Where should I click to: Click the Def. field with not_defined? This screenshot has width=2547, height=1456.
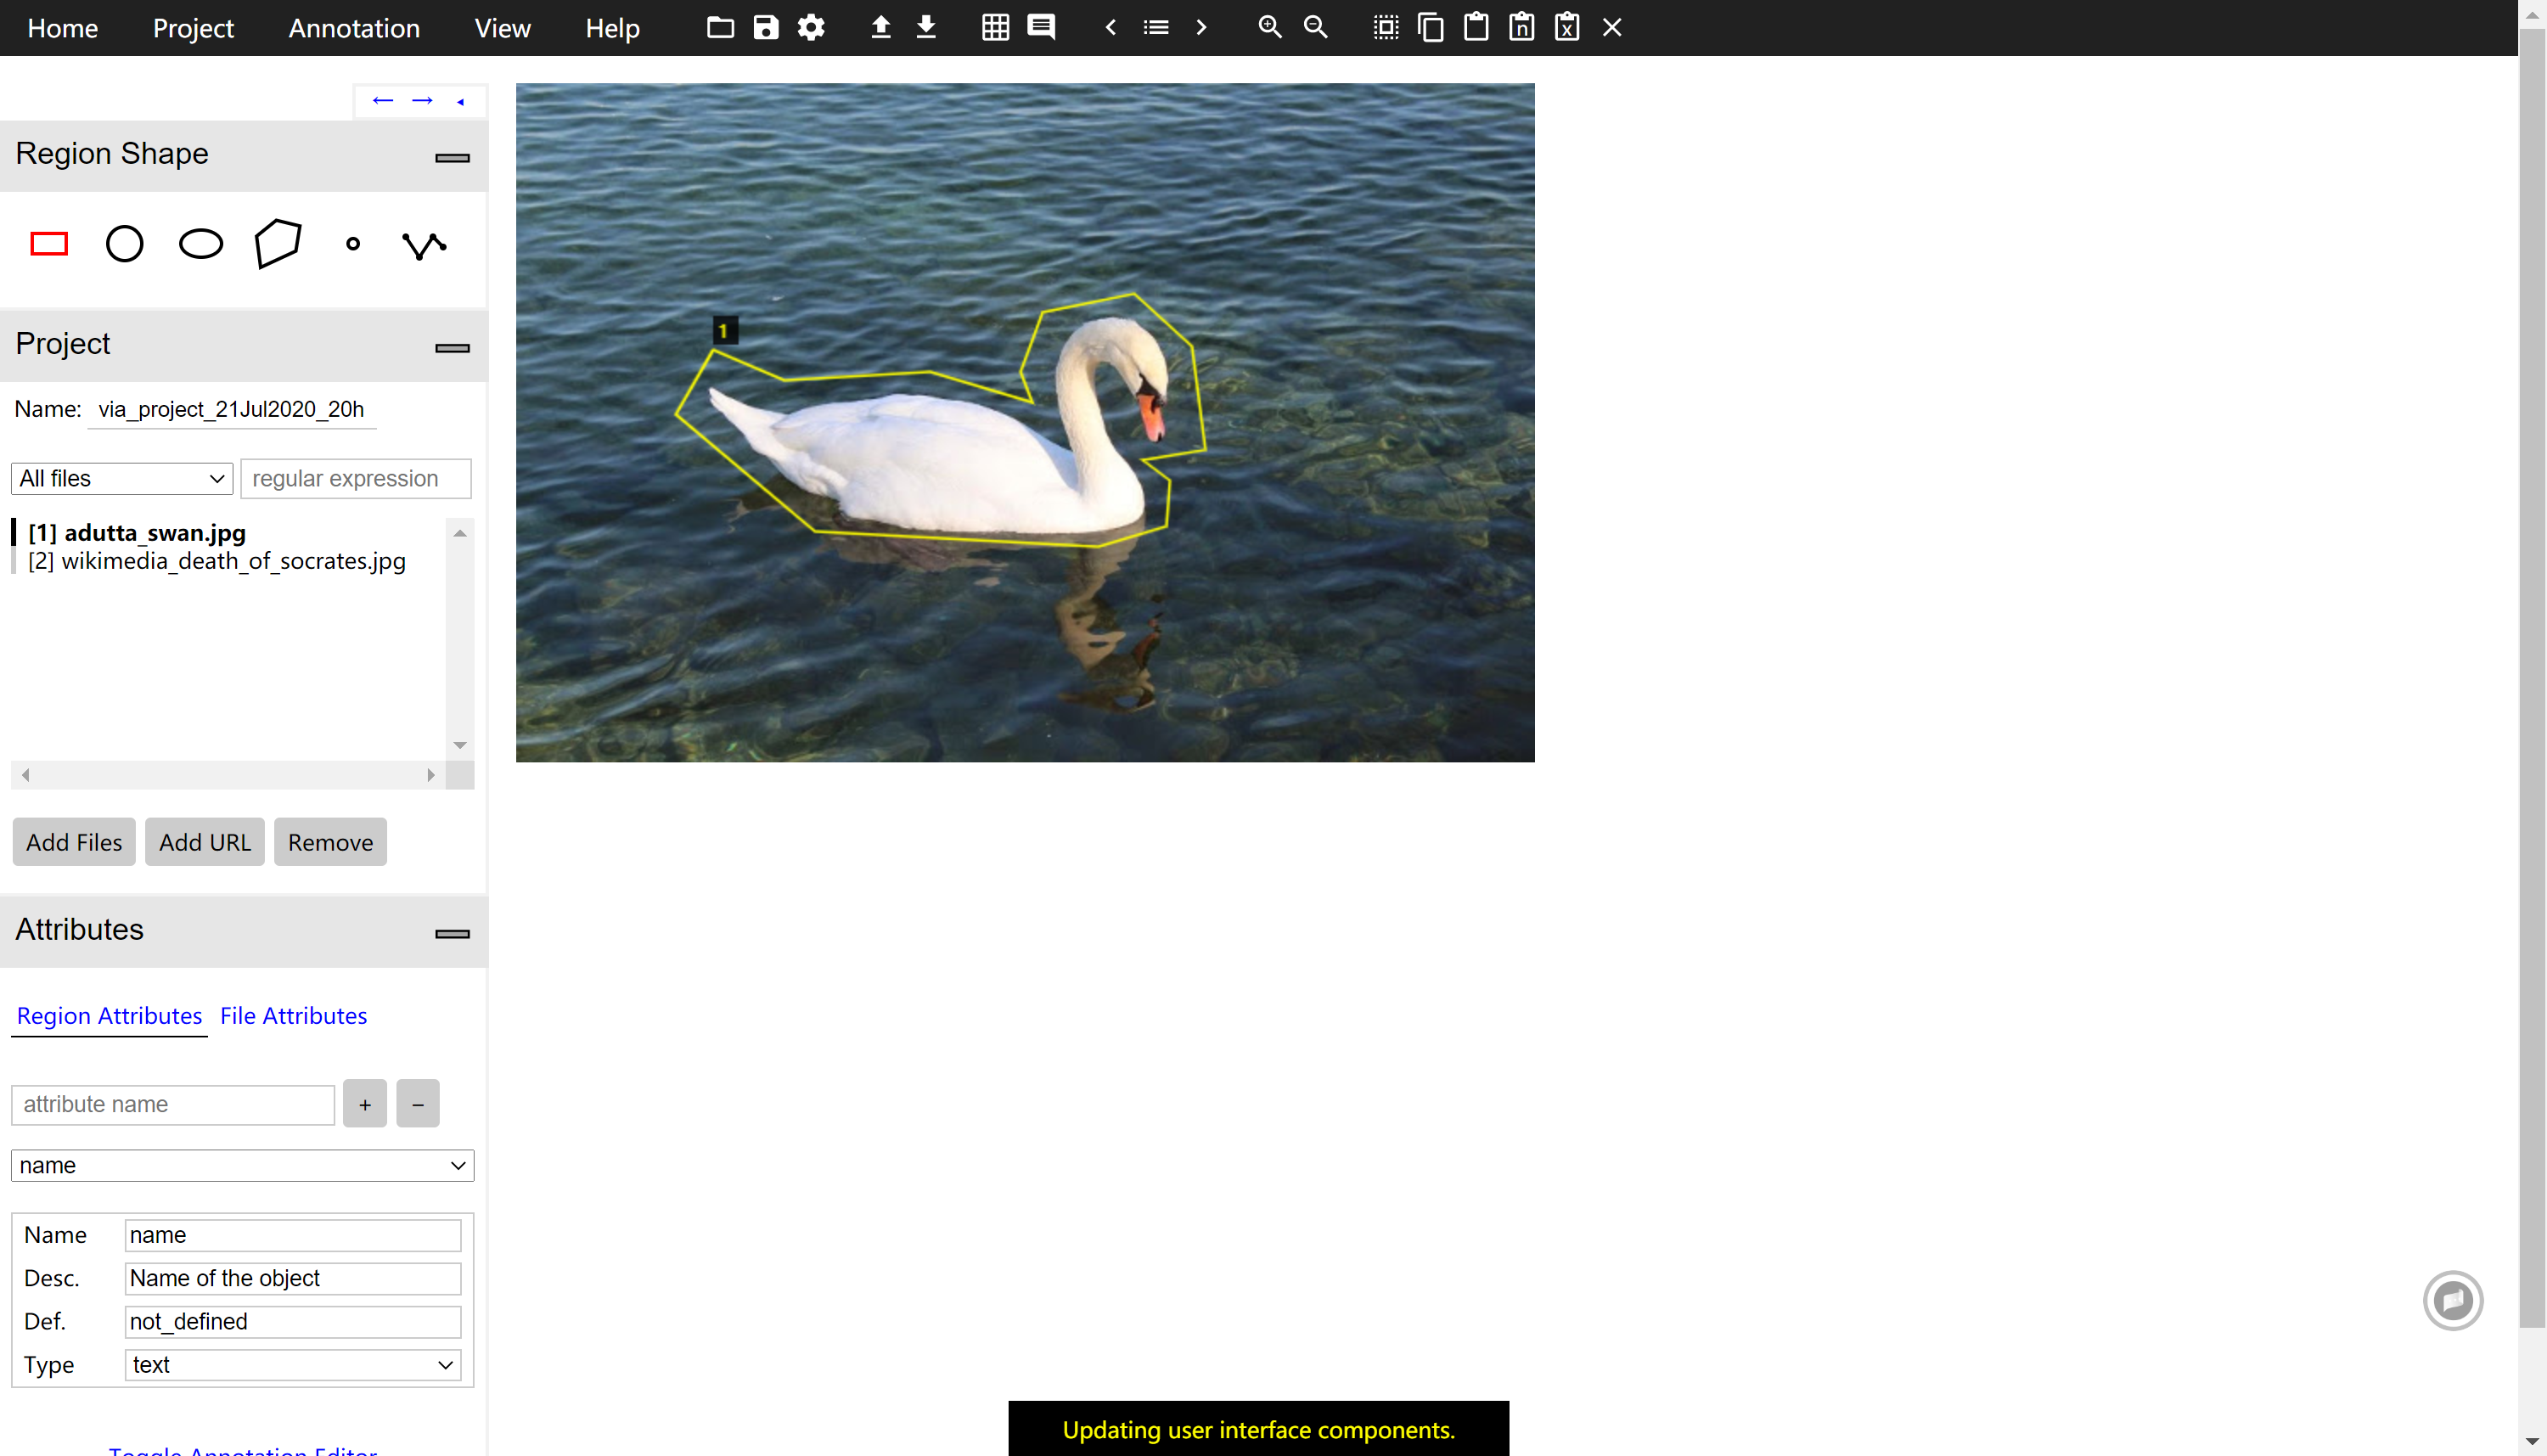pyautogui.click(x=293, y=1322)
